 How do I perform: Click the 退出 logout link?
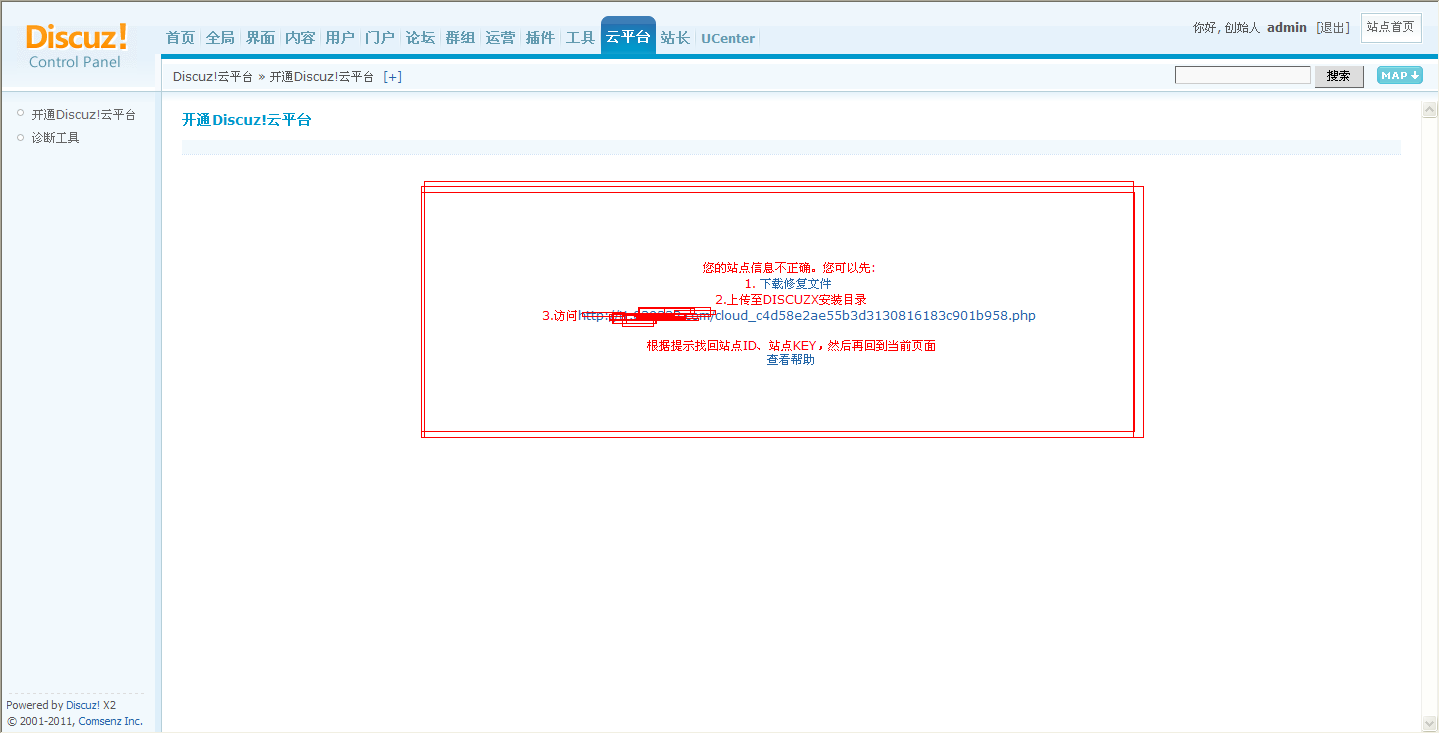click(1333, 28)
